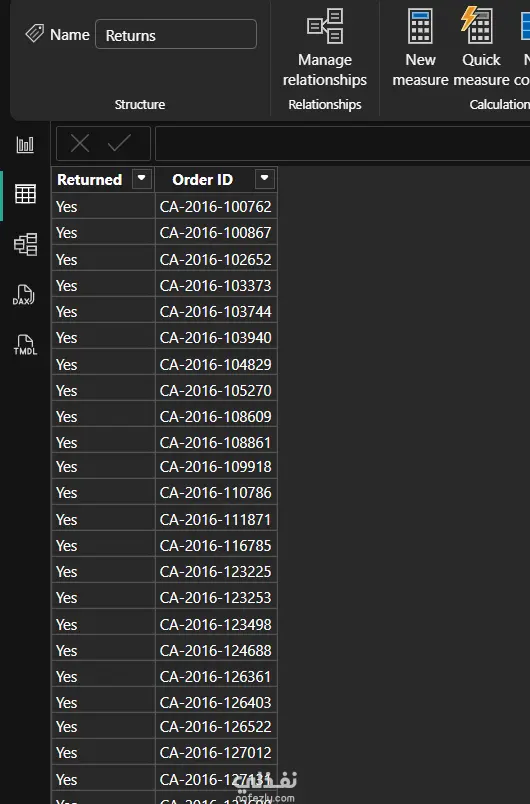
Task: Open DAX query view icon
Action: click(24, 295)
